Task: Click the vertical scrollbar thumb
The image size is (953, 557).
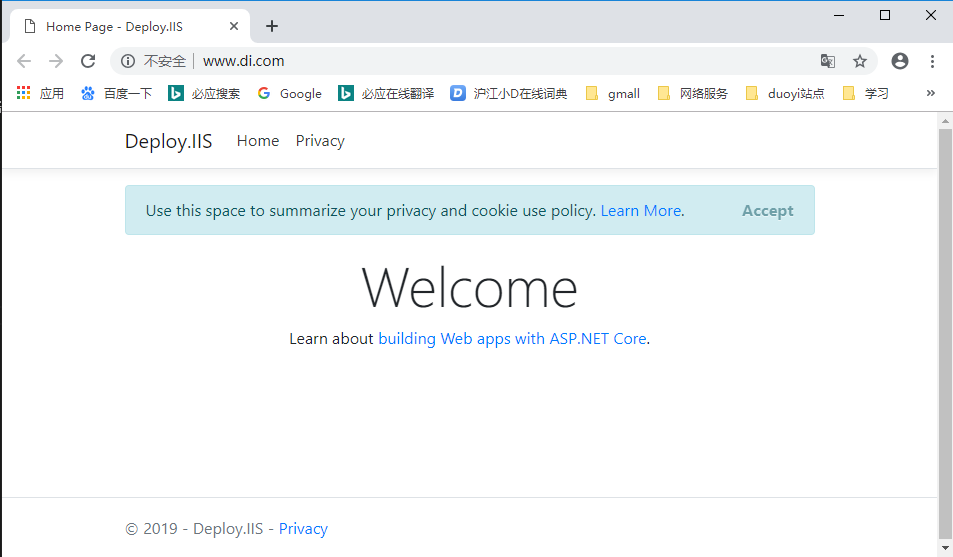Action: (x=945, y=332)
